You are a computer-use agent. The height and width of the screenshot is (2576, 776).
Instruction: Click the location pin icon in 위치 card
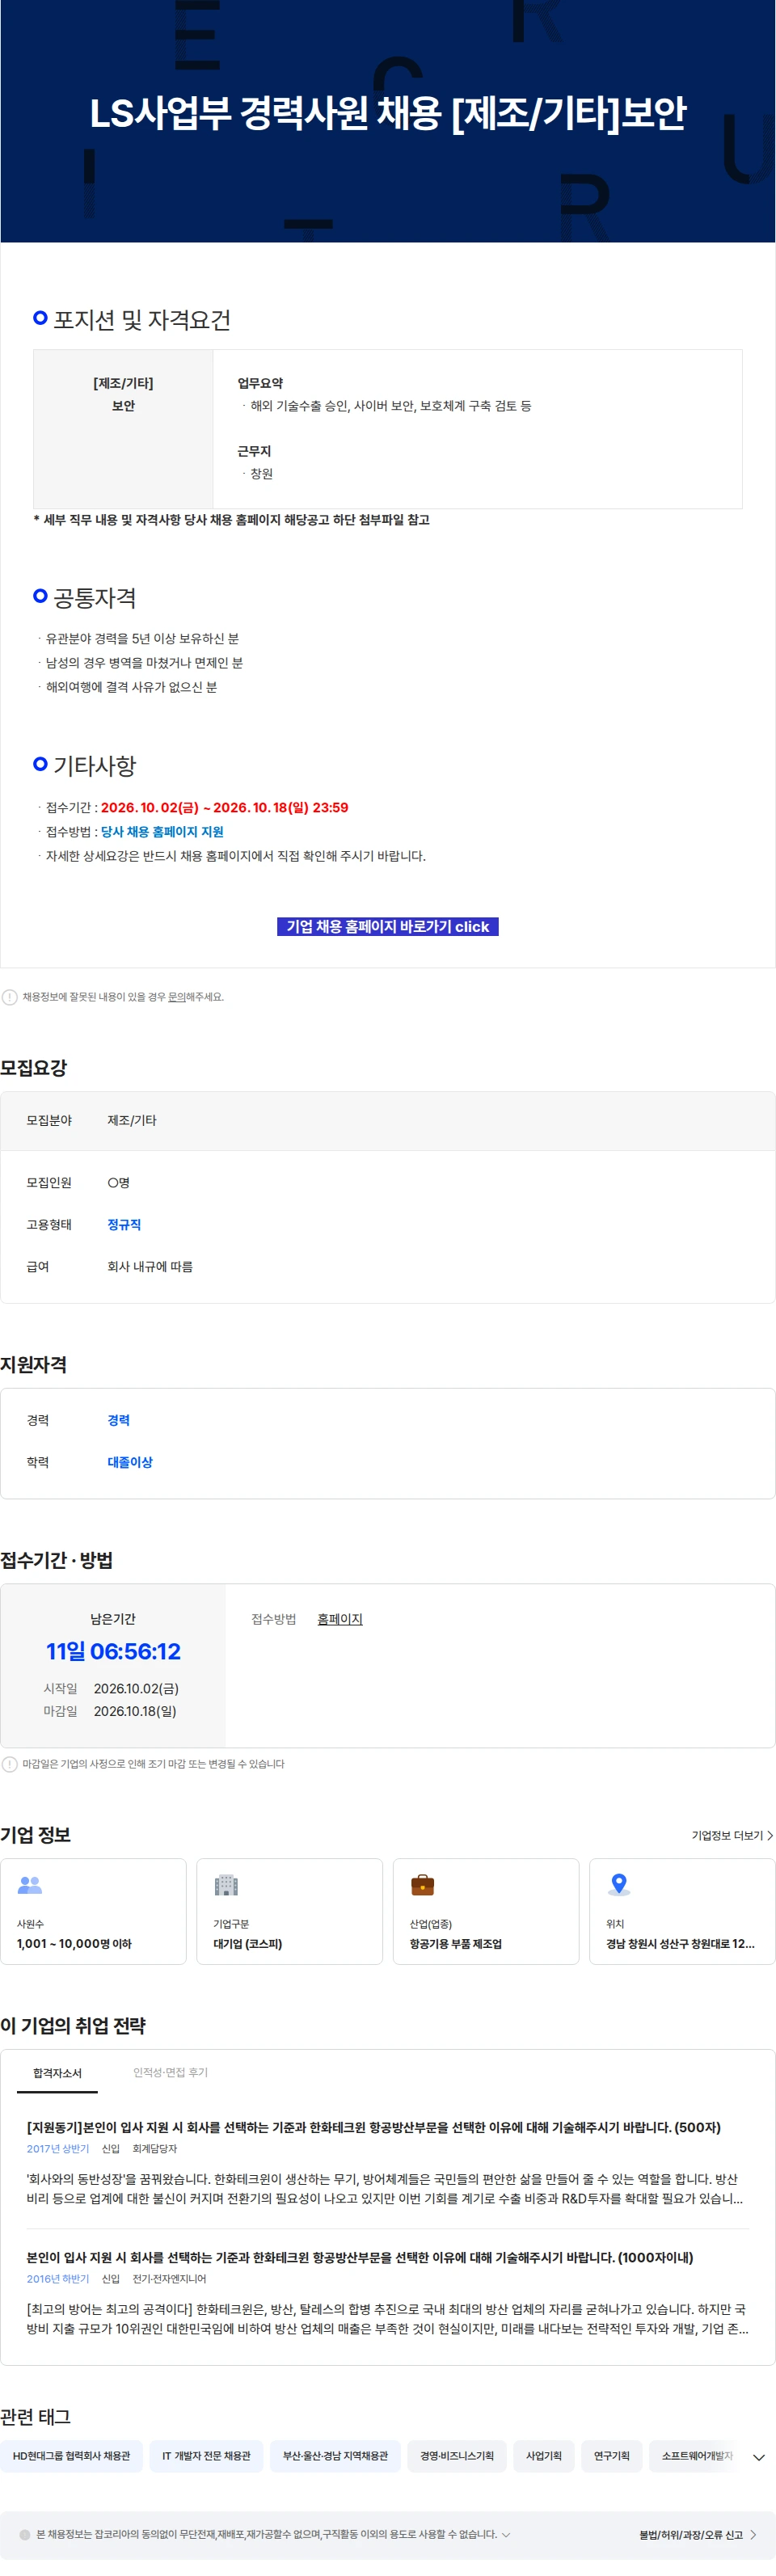pyautogui.click(x=619, y=1884)
